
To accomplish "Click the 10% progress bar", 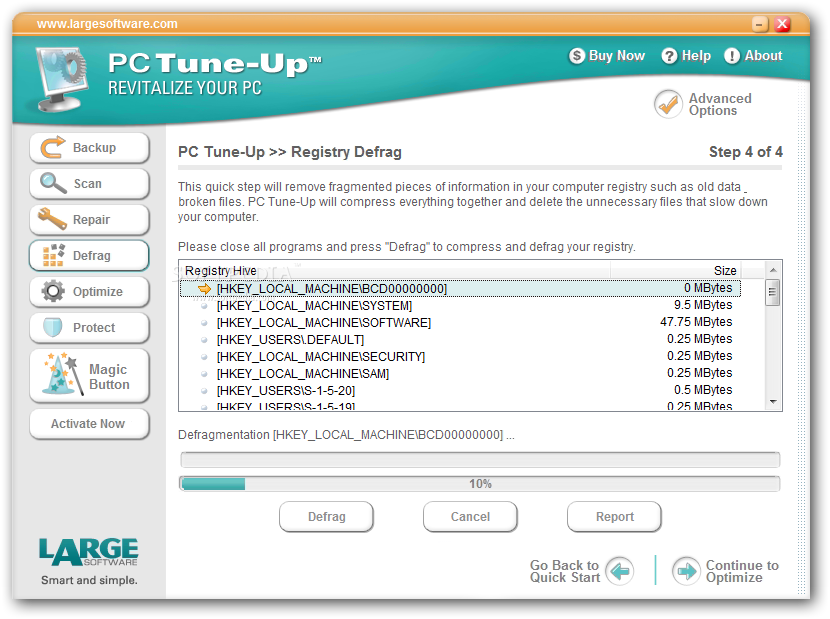I will [480, 483].
